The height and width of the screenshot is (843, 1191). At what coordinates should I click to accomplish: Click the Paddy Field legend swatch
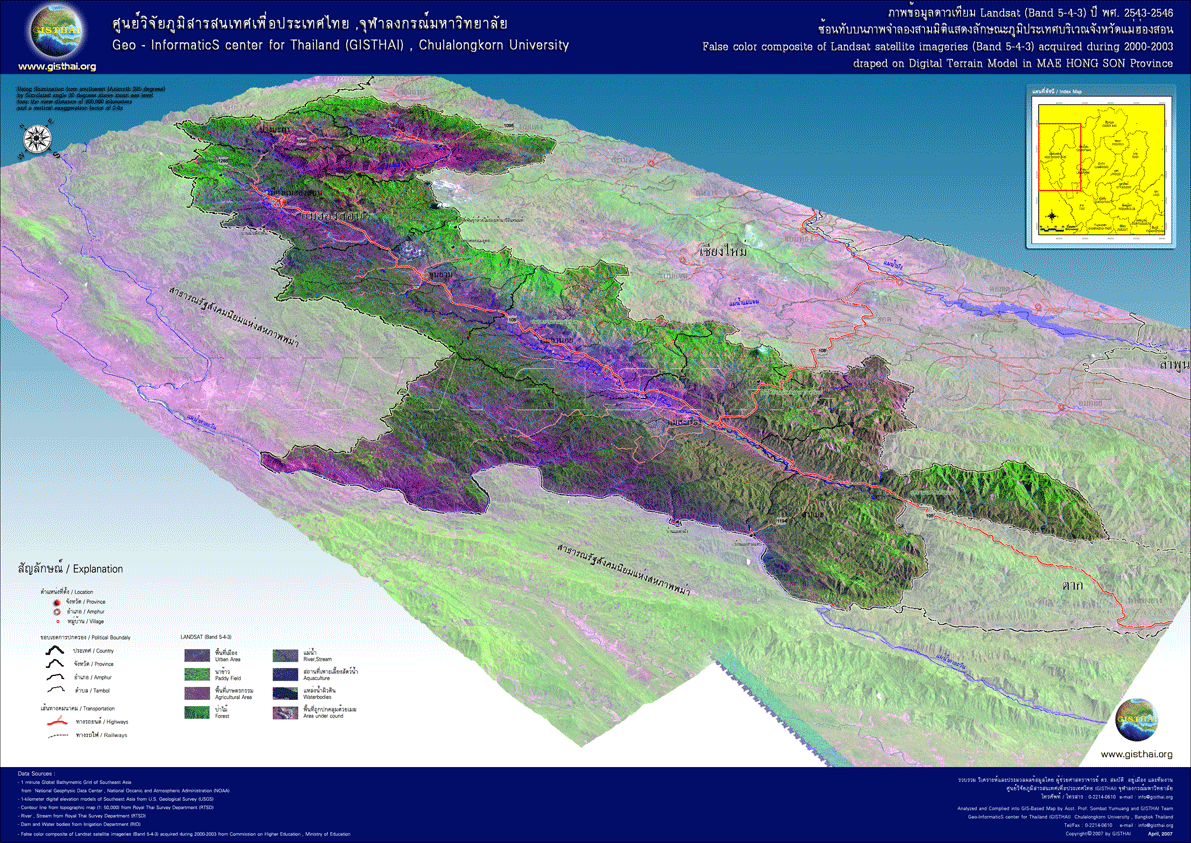click(x=197, y=674)
